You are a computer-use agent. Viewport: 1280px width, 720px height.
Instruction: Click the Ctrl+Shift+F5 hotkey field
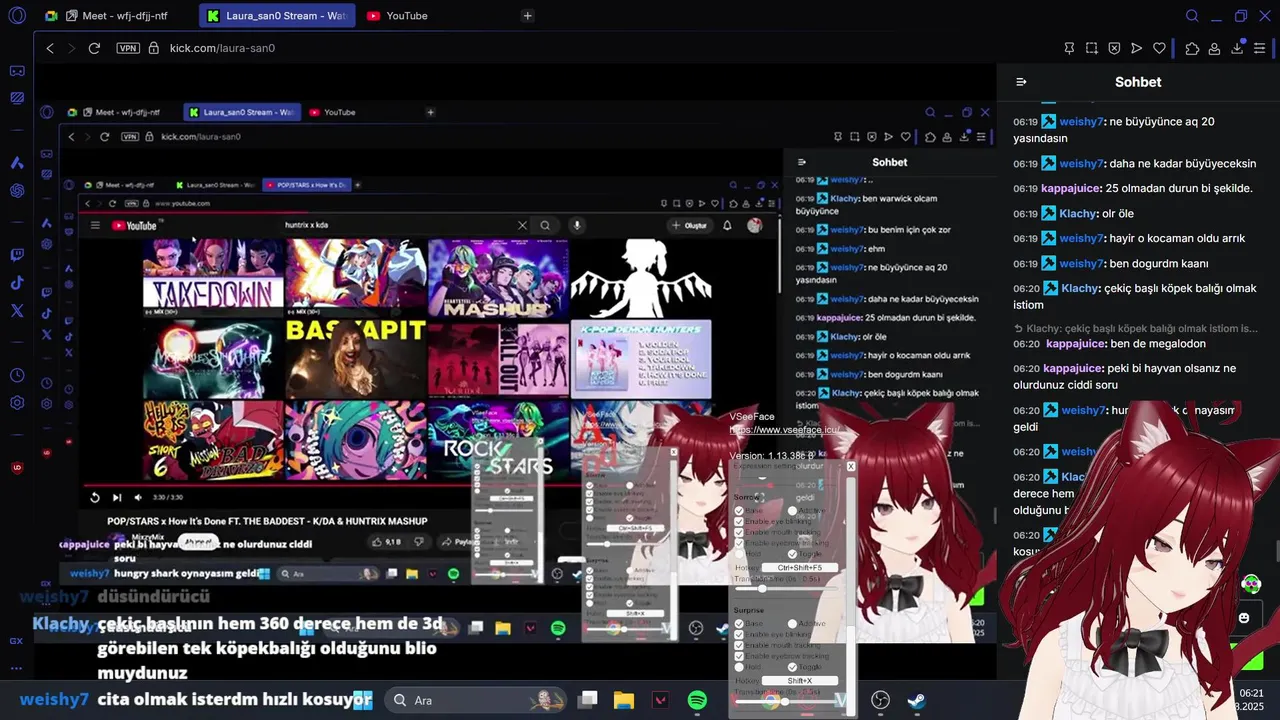[x=799, y=568]
